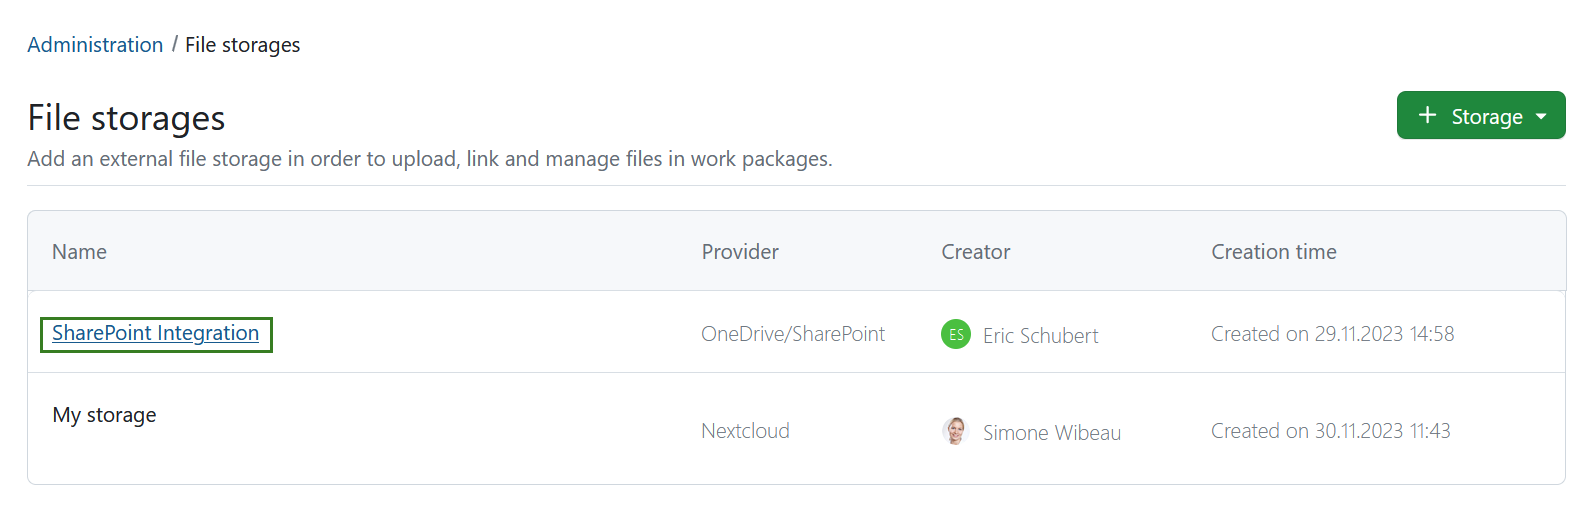Click the File storages breadcrumb item
The width and height of the screenshot is (1594, 517).
point(242,45)
